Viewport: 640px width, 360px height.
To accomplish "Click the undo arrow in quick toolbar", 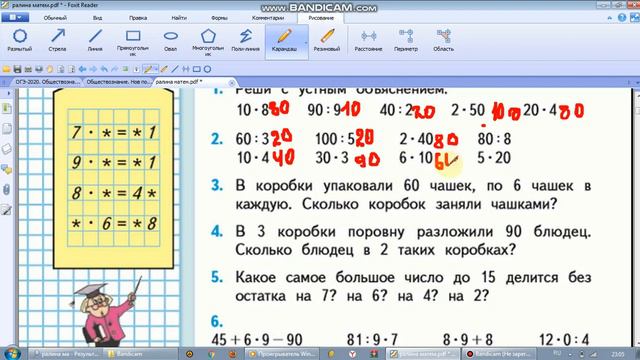I will (104, 69).
